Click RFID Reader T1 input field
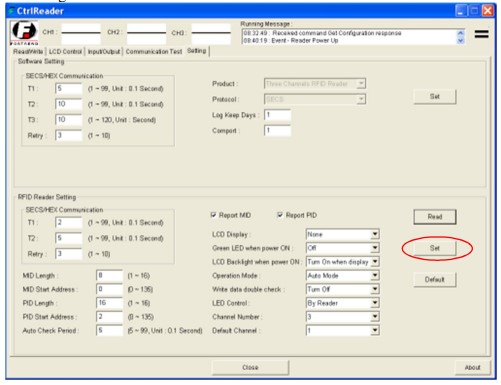The height and width of the screenshot is (385, 501). (x=69, y=222)
